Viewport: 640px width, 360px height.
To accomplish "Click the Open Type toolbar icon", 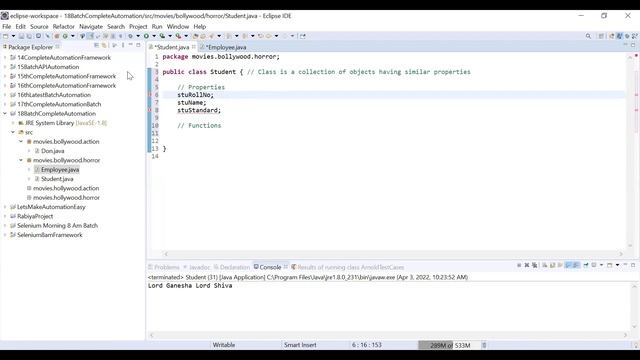I will tap(196, 36).
